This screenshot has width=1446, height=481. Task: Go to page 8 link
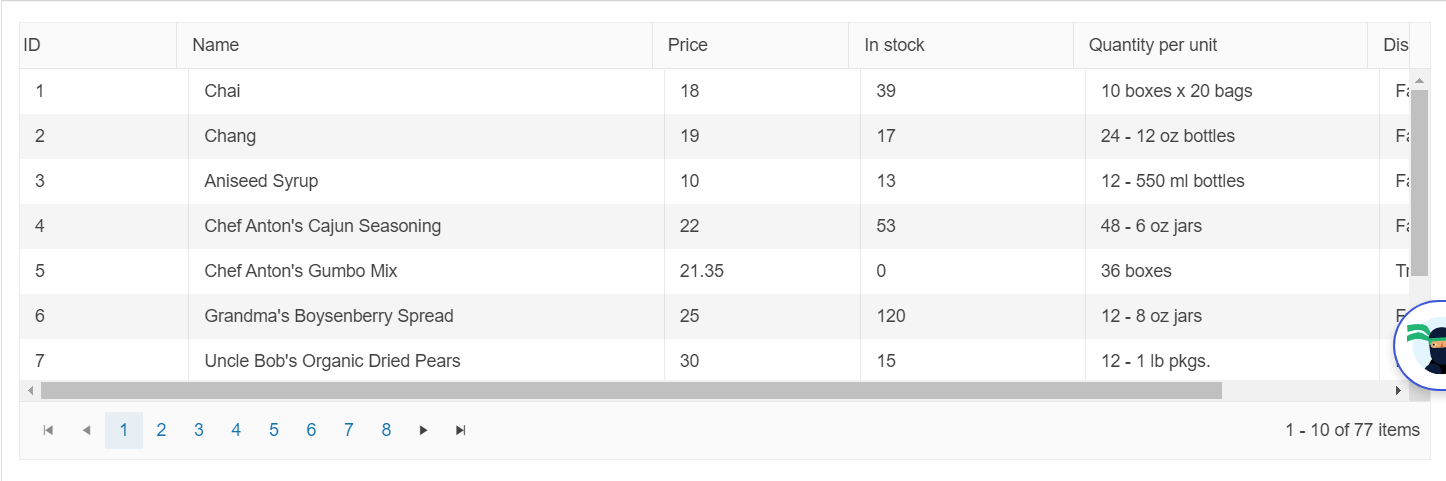pos(386,430)
